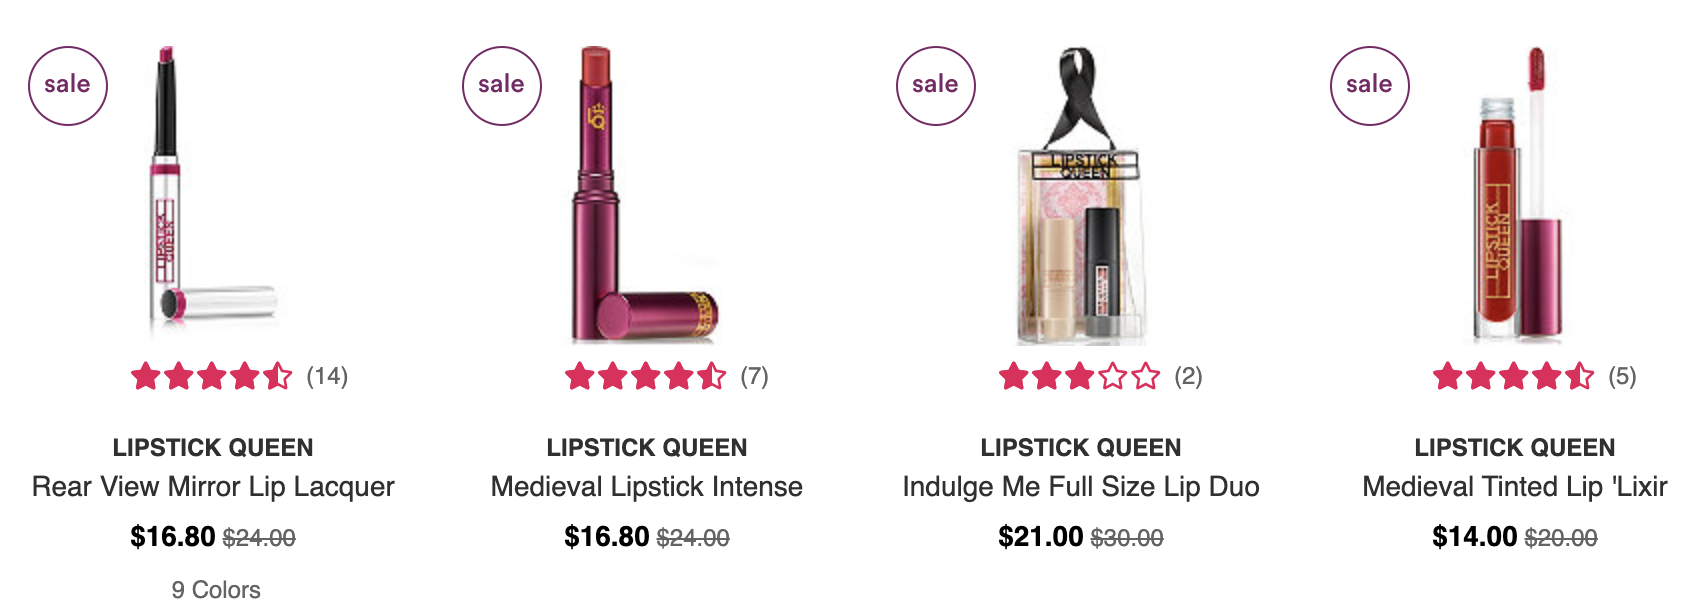View star rating for Medieval Lipstick Intense
1694x612 pixels.
click(646, 377)
